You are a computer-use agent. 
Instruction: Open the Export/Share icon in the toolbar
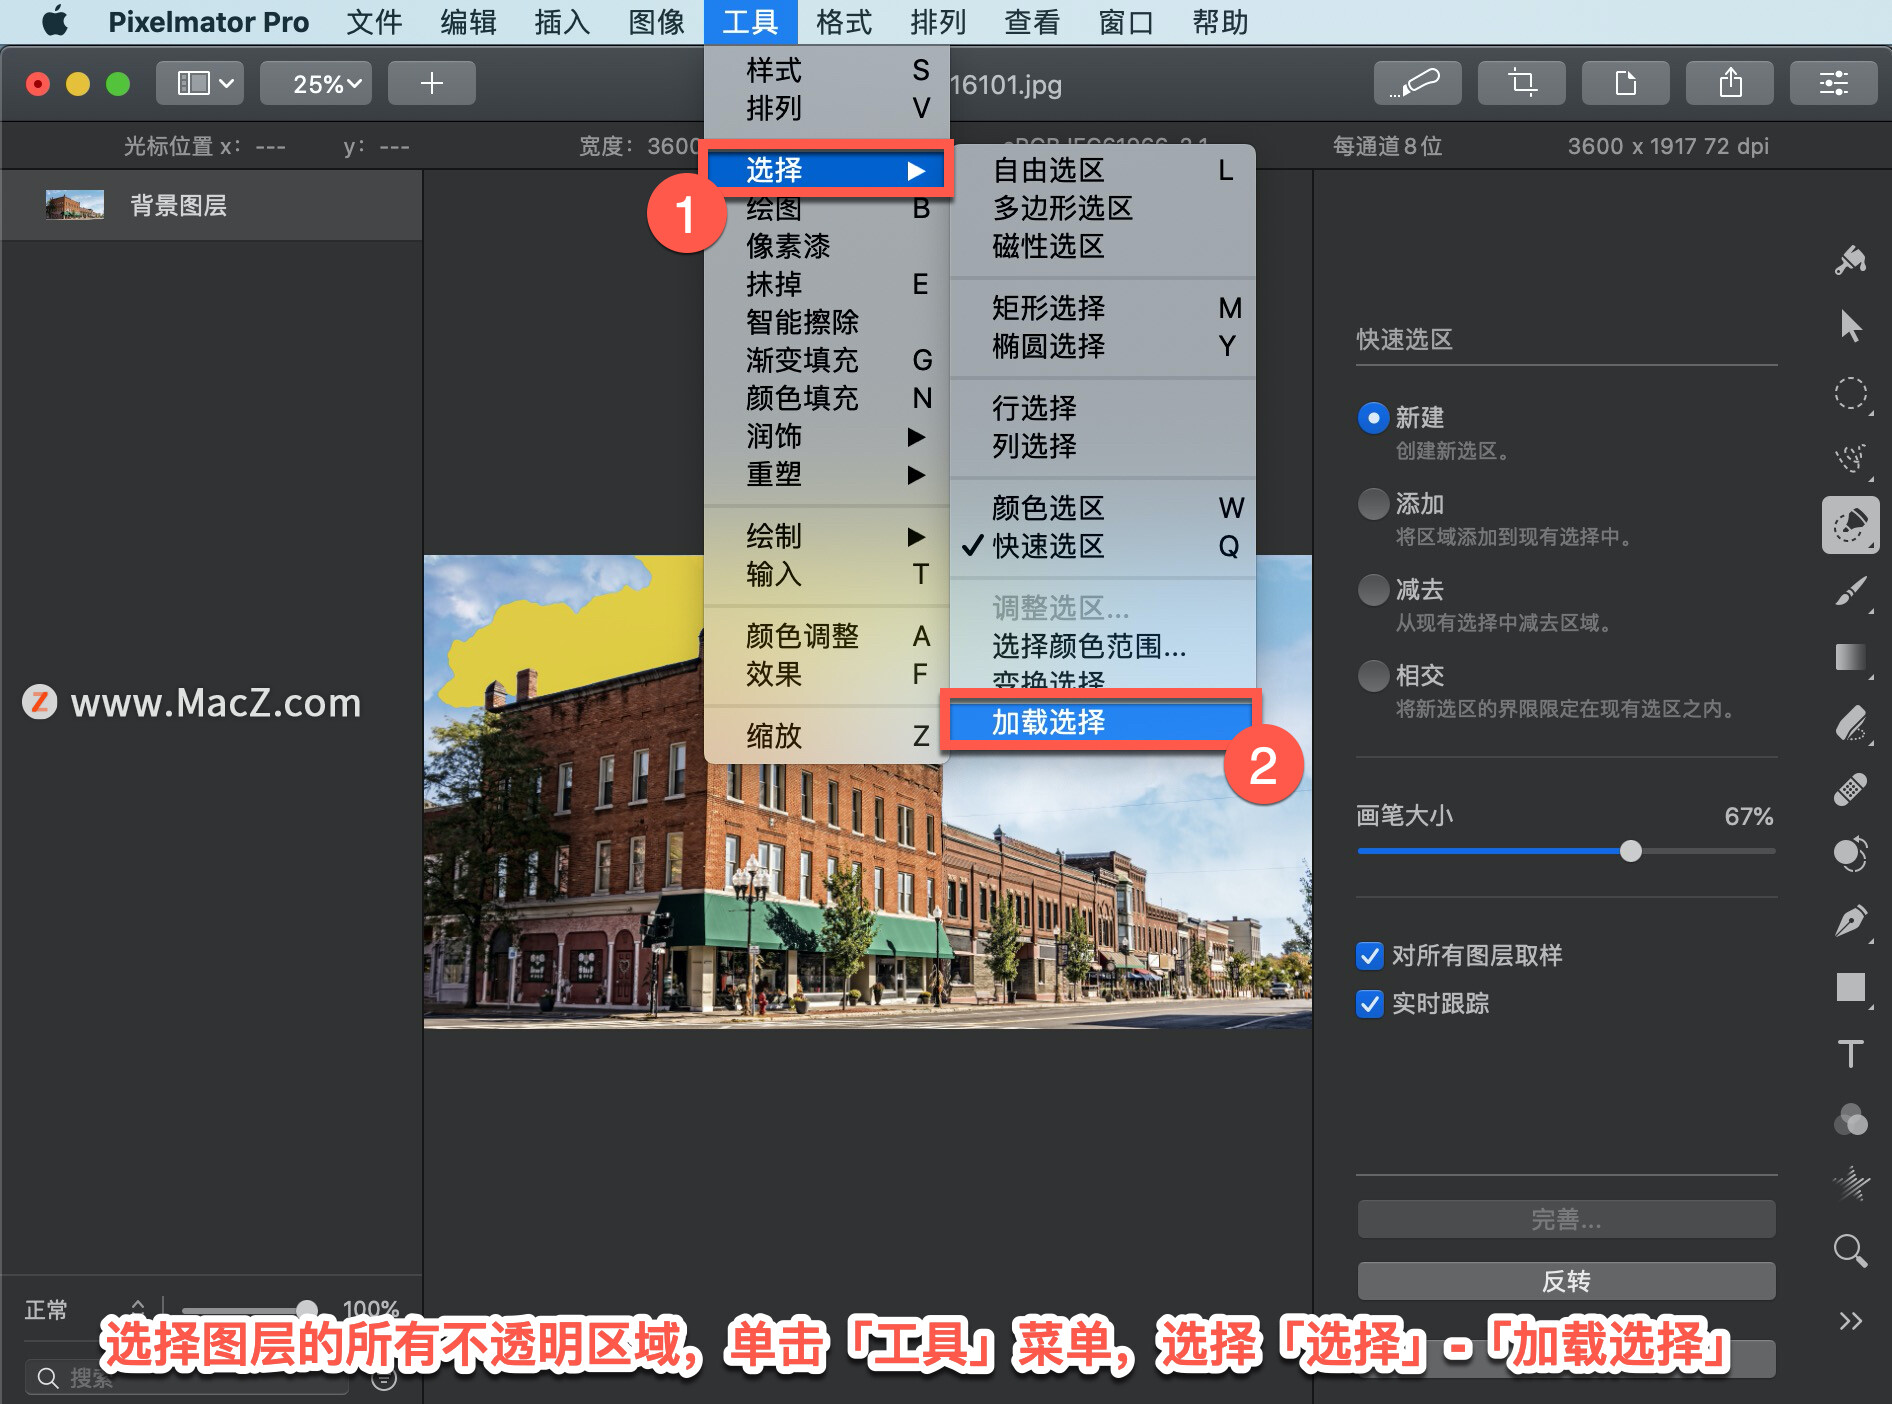click(1729, 83)
